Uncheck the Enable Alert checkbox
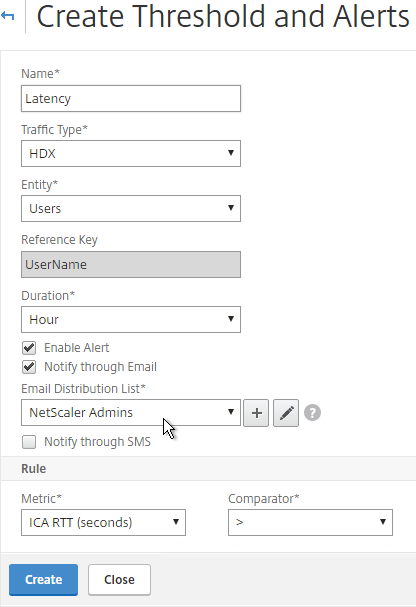Screen dimensions: 416x607 pos(29,348)
